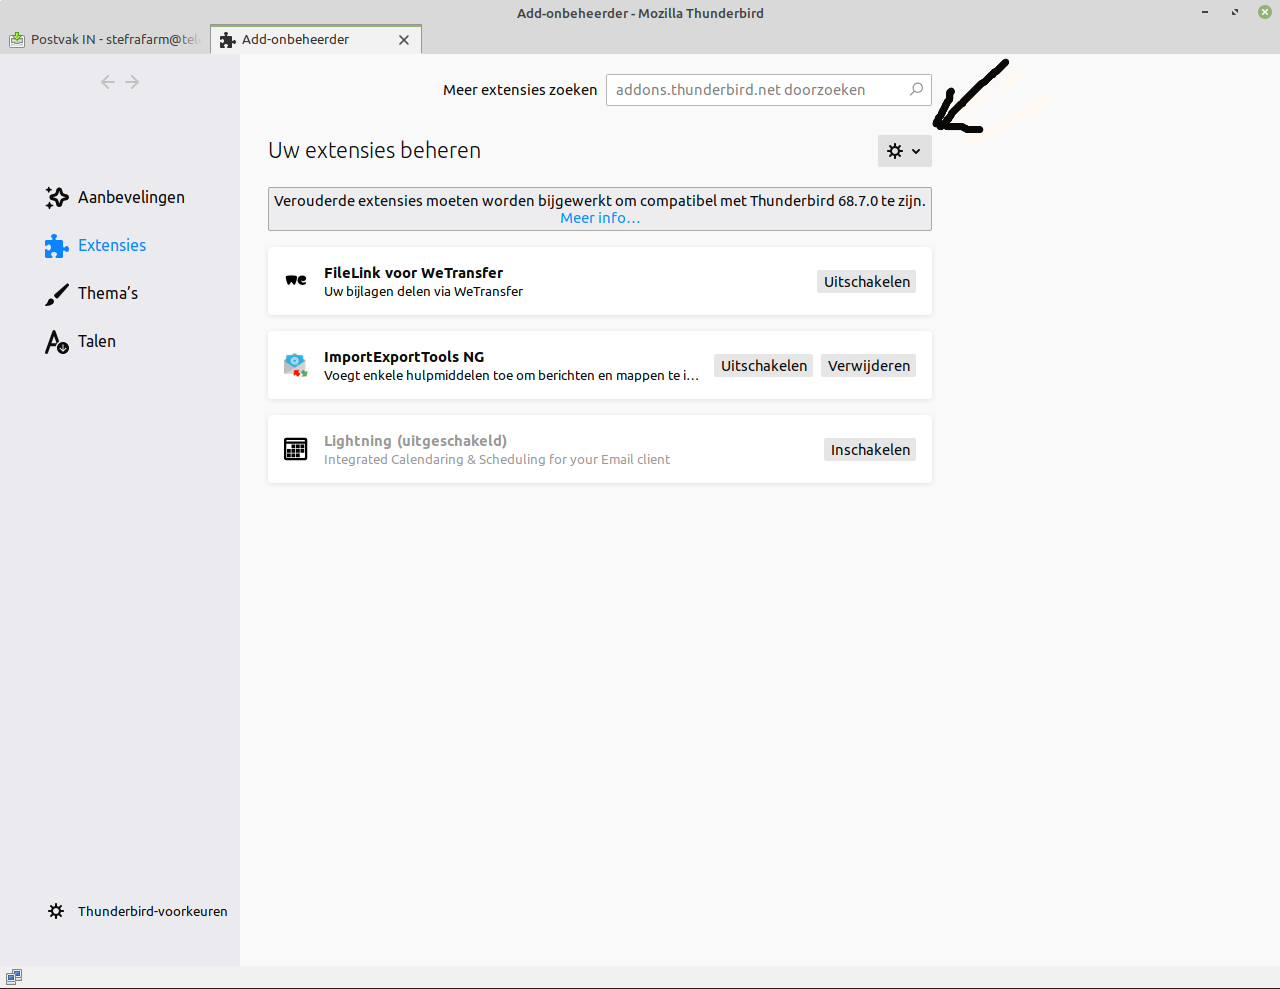The width and height of the screenshot is (1280, 989).
Task: Select the FileLink voor WeTransfer extension title
Action: click(x=413, y=273)
